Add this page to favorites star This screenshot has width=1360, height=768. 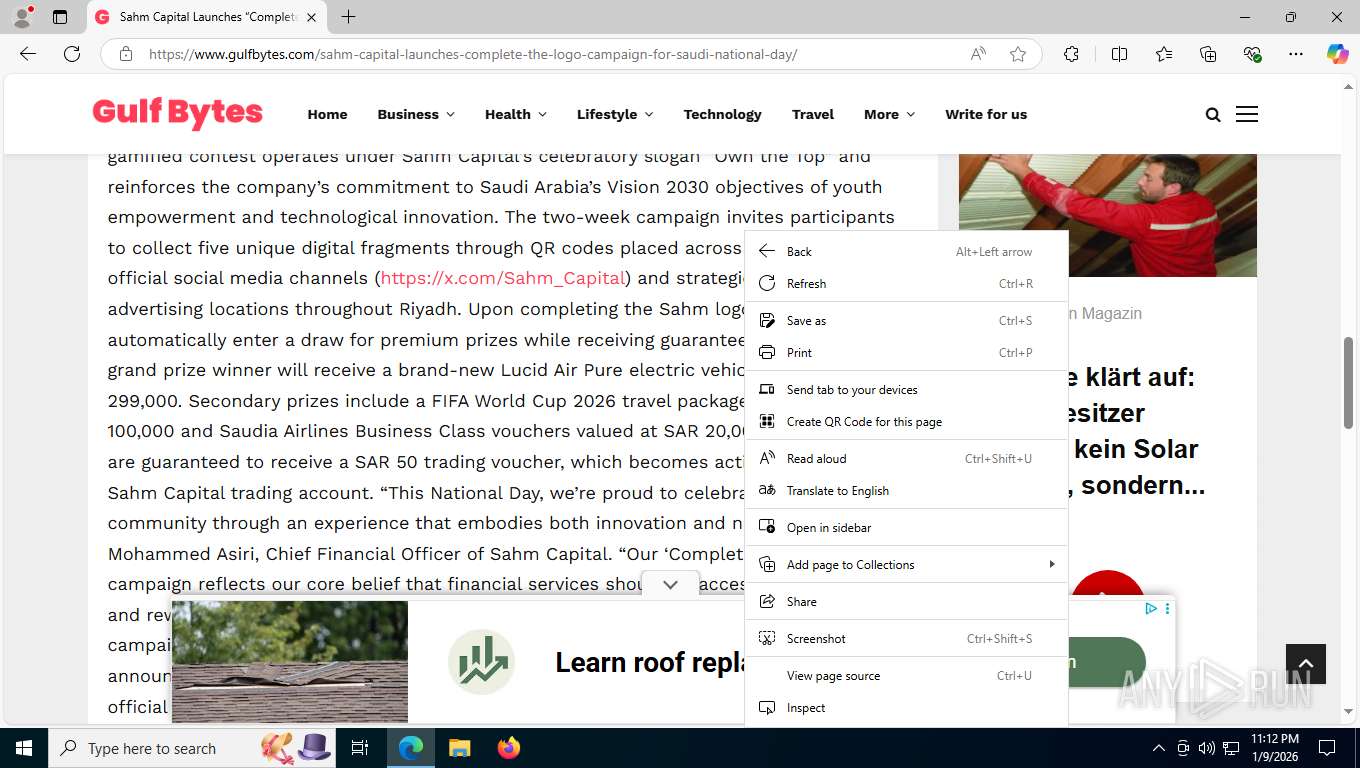1018,54
